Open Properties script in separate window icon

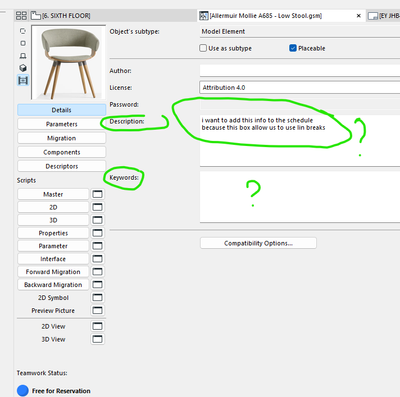97,233
